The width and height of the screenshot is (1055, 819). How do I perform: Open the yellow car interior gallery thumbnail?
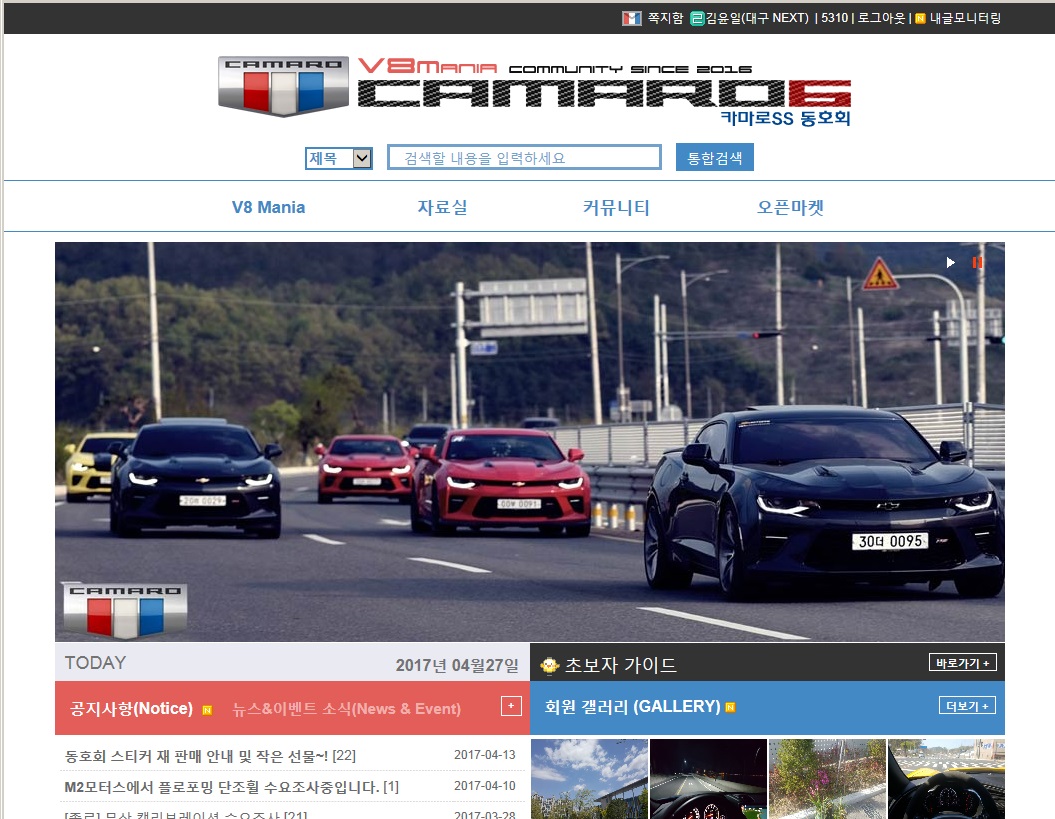[x=947, y=779]
